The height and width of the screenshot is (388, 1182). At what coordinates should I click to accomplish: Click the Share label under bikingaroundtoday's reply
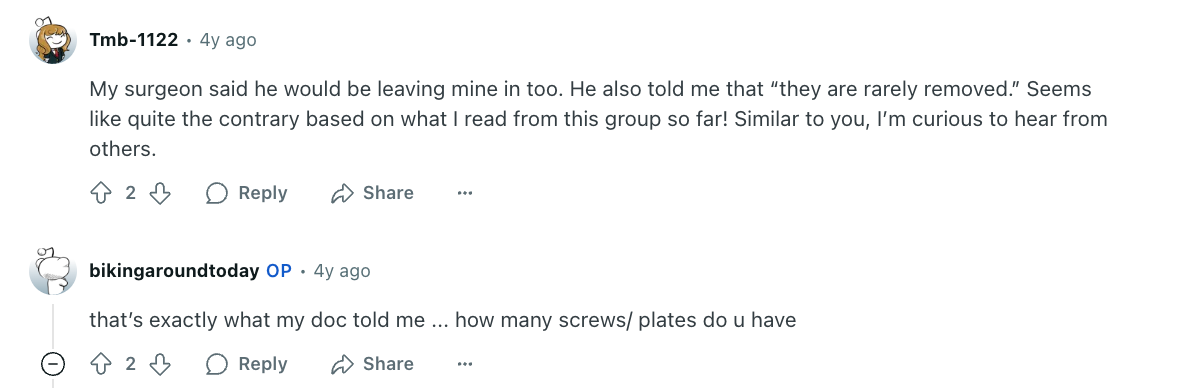387,365
